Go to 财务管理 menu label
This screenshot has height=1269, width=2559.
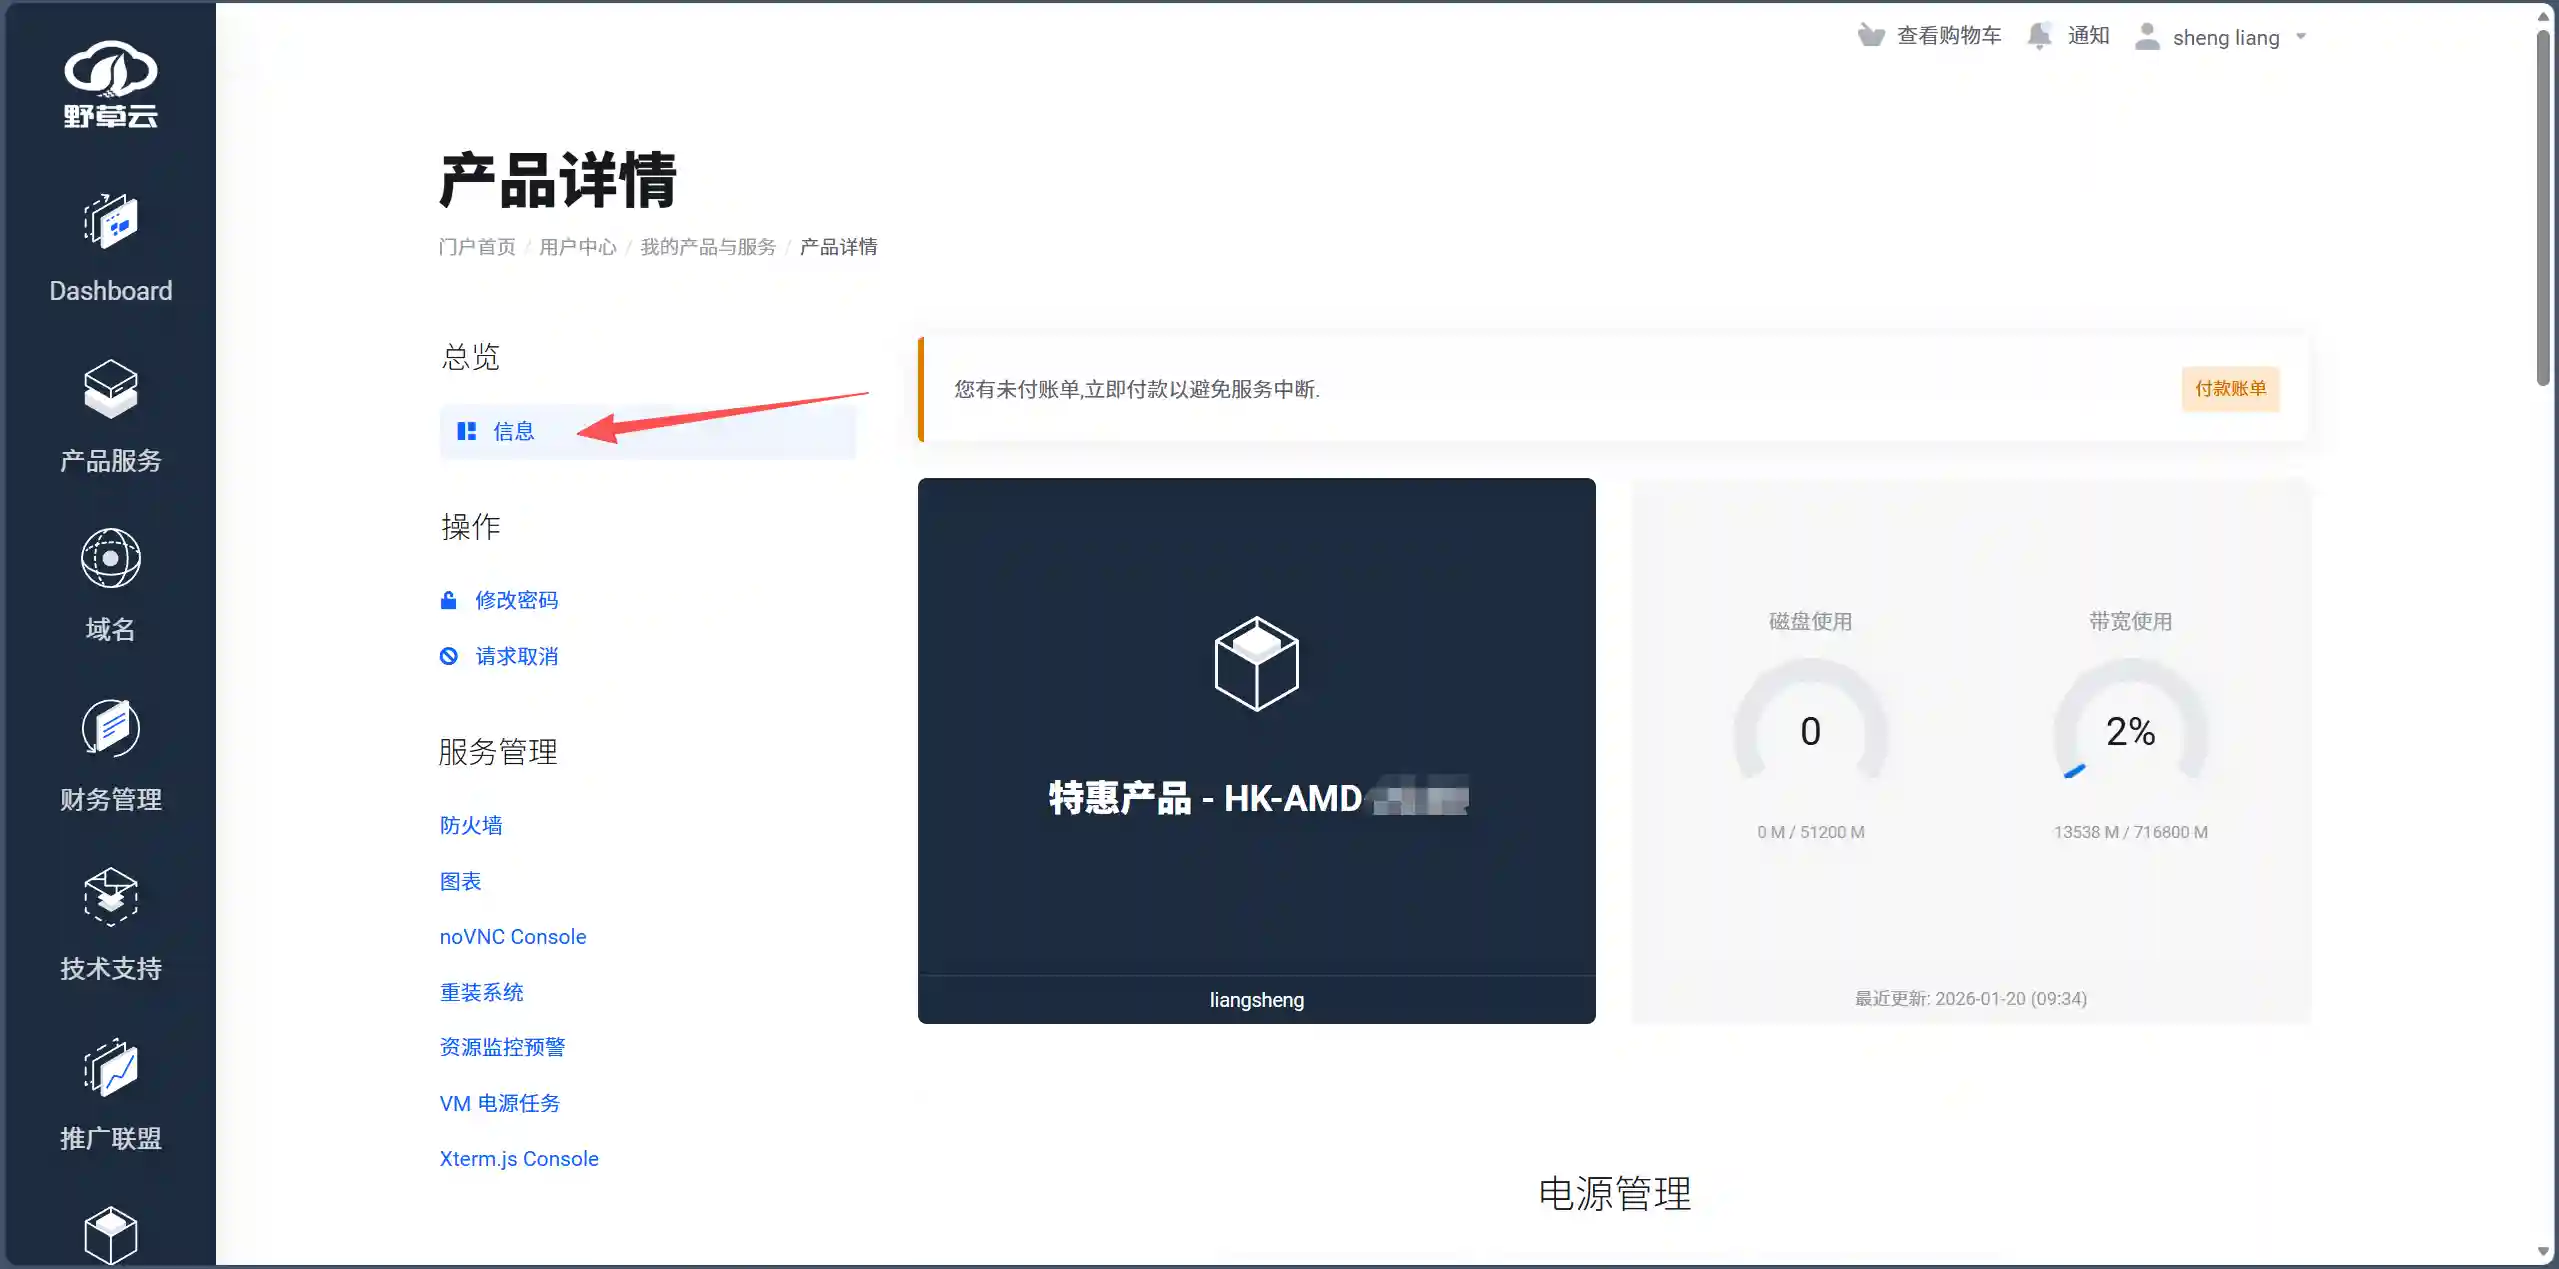(111, 800)
